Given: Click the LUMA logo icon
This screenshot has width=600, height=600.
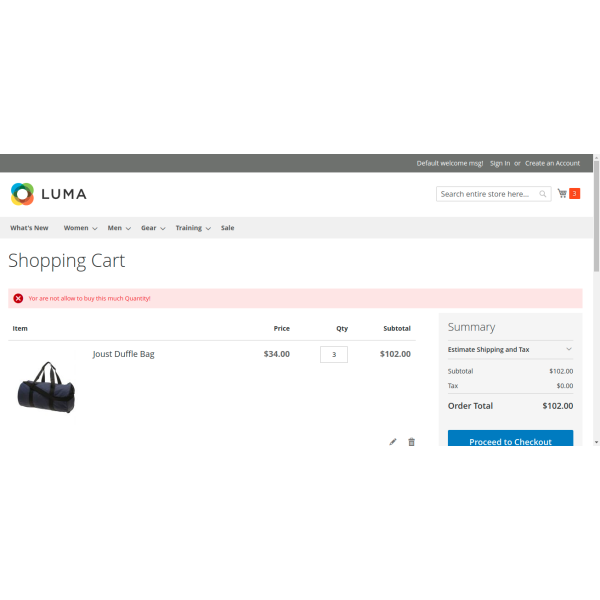Looking at the screenshot, I should [x=22, y=194].
